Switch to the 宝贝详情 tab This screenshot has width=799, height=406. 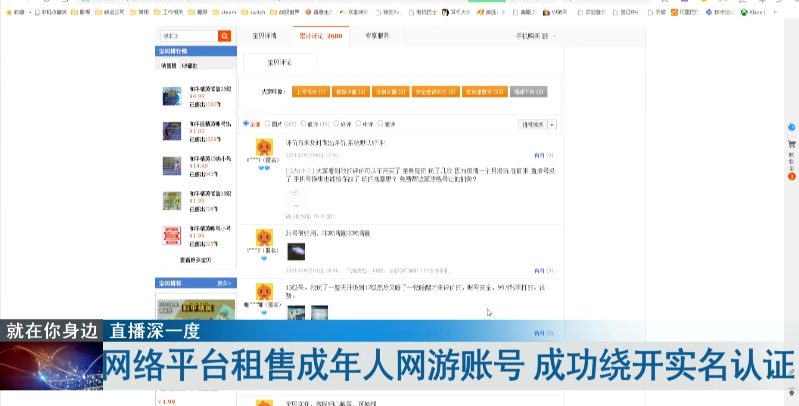(264, 36)
